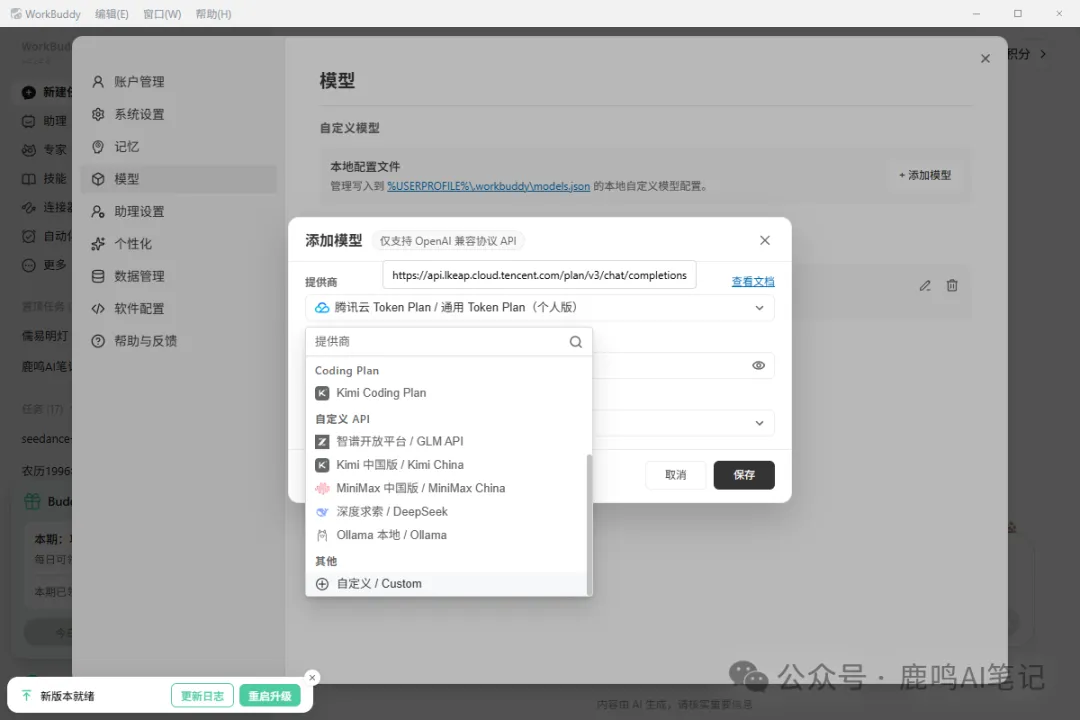The image size is (1080, 720).
Task: Click the 专家 sidebar icon
Action: pos(28,150)
